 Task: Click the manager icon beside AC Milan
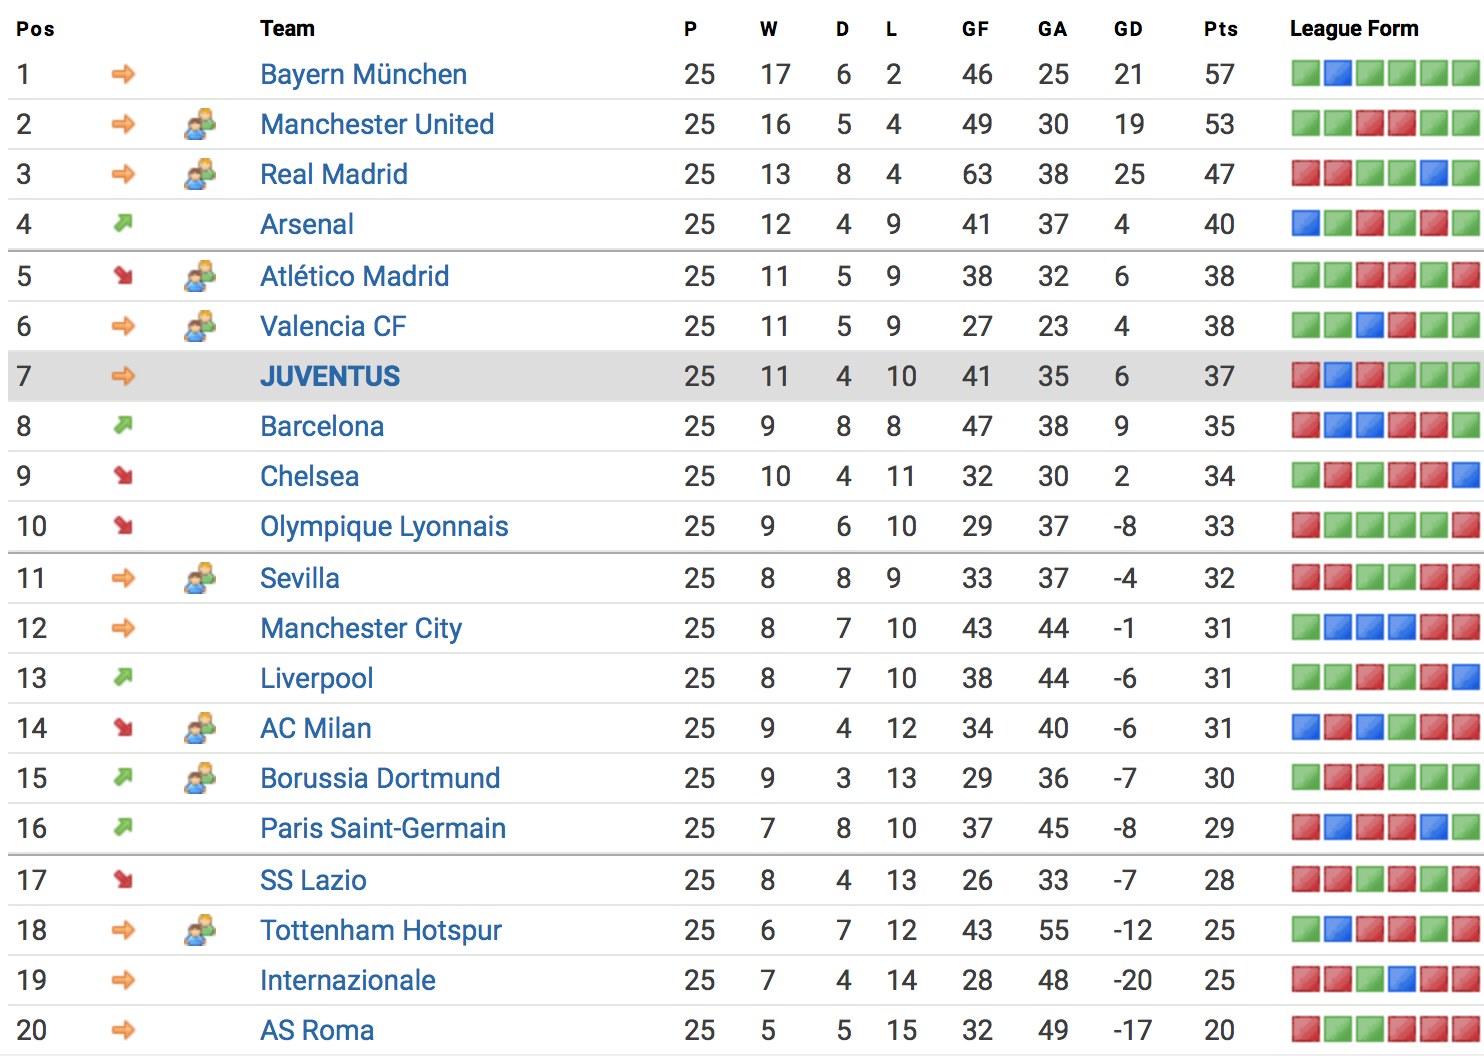(x=200, y=728)
